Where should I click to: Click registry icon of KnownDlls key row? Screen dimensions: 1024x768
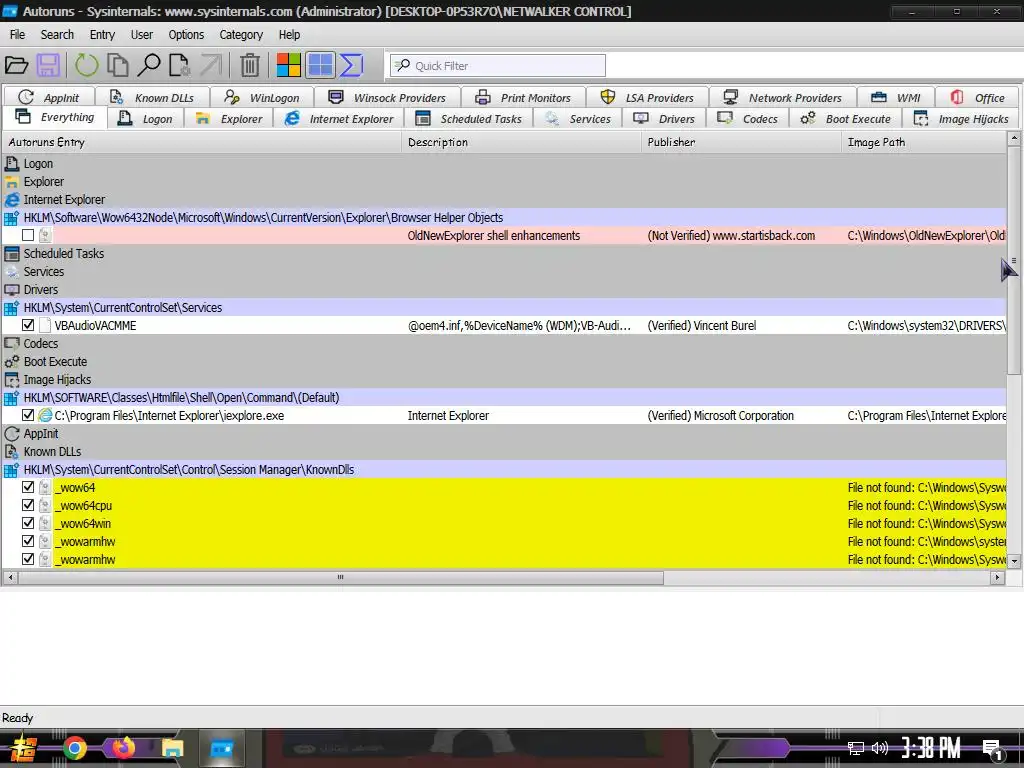(x=11, y=470)
